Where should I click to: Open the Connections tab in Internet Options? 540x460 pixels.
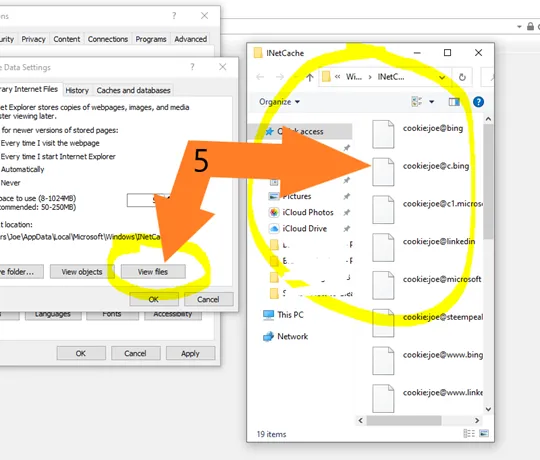(108, 39)
